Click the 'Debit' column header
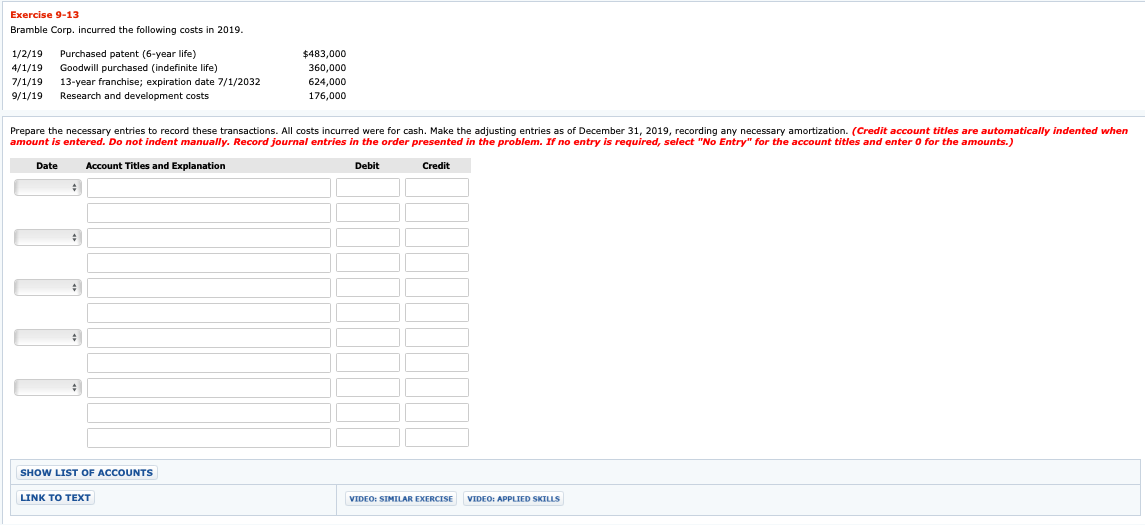 click(x=367, y=166)
